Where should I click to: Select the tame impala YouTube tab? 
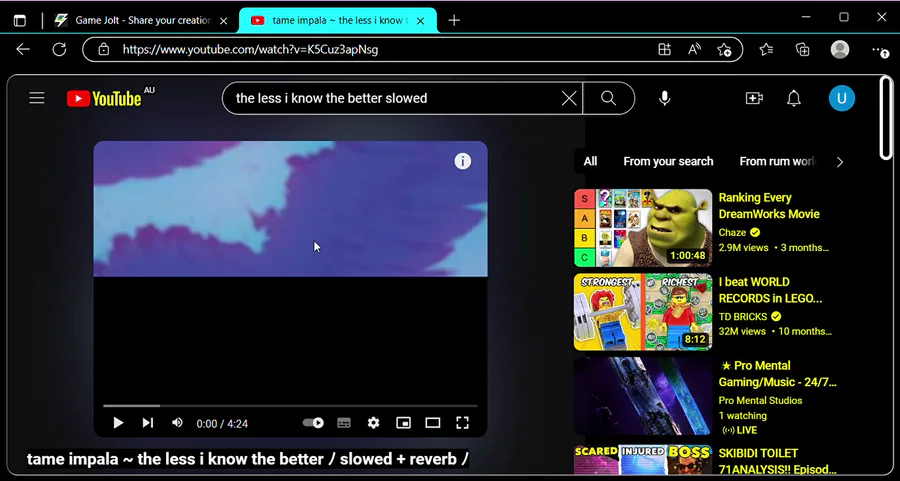click(x=338, y=20)
